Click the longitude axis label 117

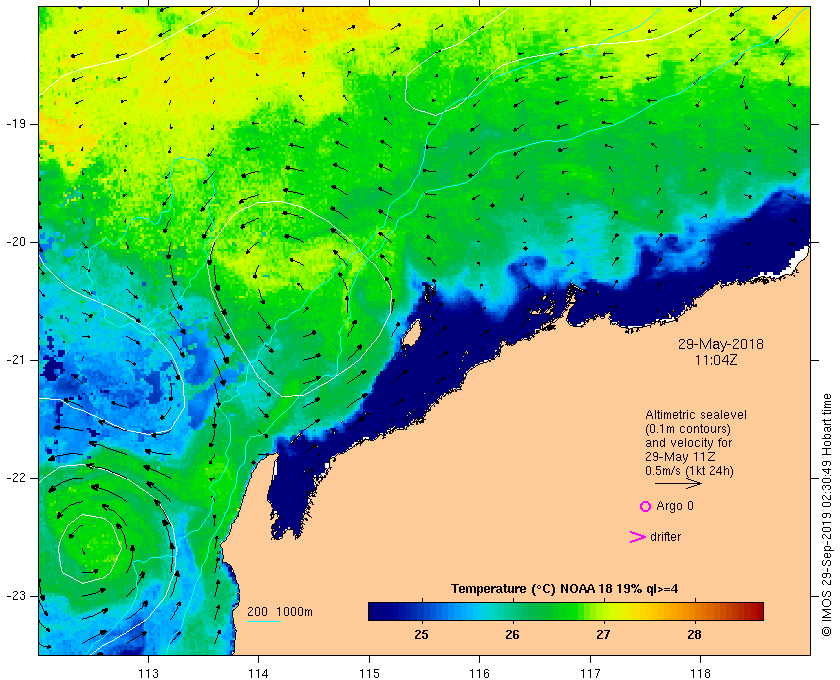point(590,674)
